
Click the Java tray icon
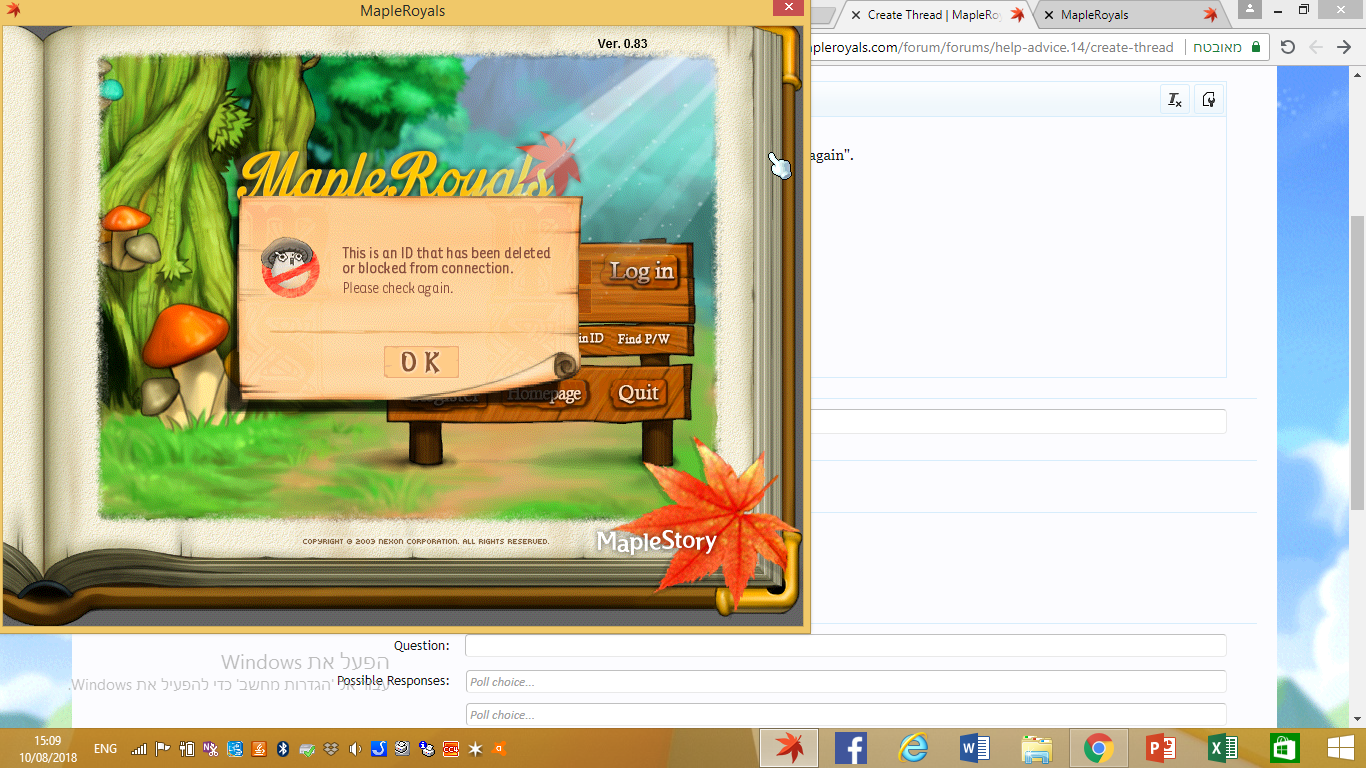[259, 748]
